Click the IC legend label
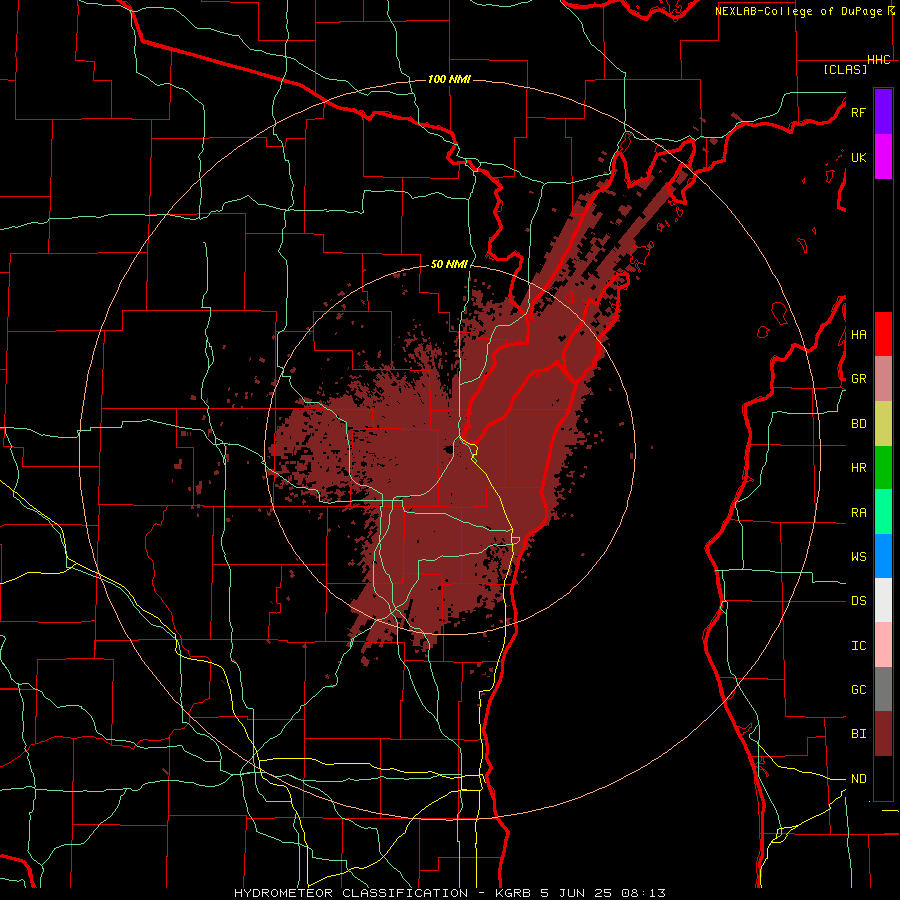Image resolution: width=900 pixels, height=900 pixels. click(x=858, y=646)
